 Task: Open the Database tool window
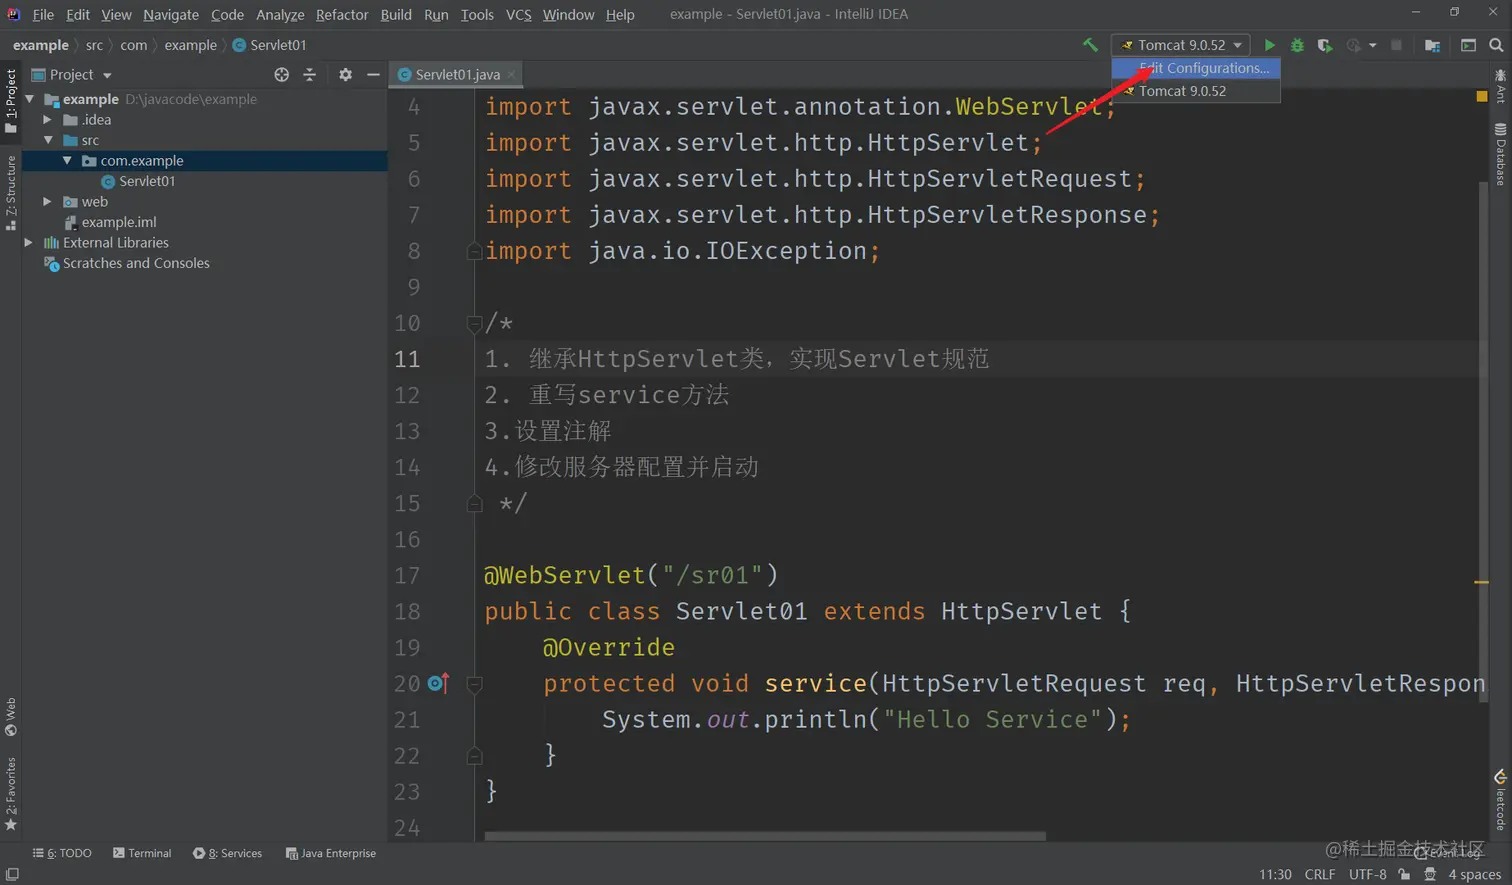tap(1500, 155)
